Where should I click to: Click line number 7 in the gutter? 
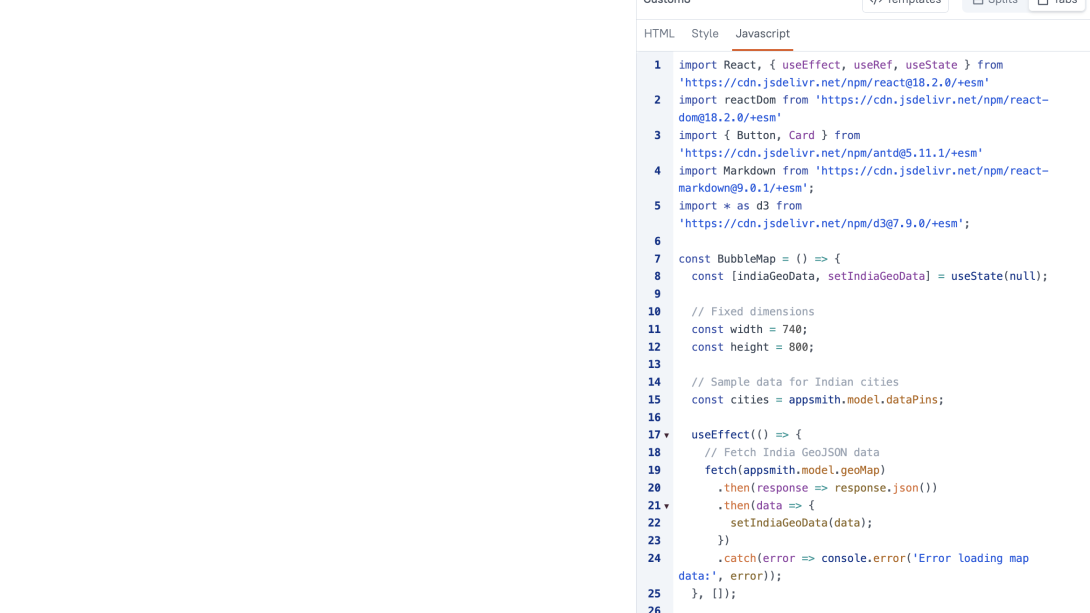point(657,258)
